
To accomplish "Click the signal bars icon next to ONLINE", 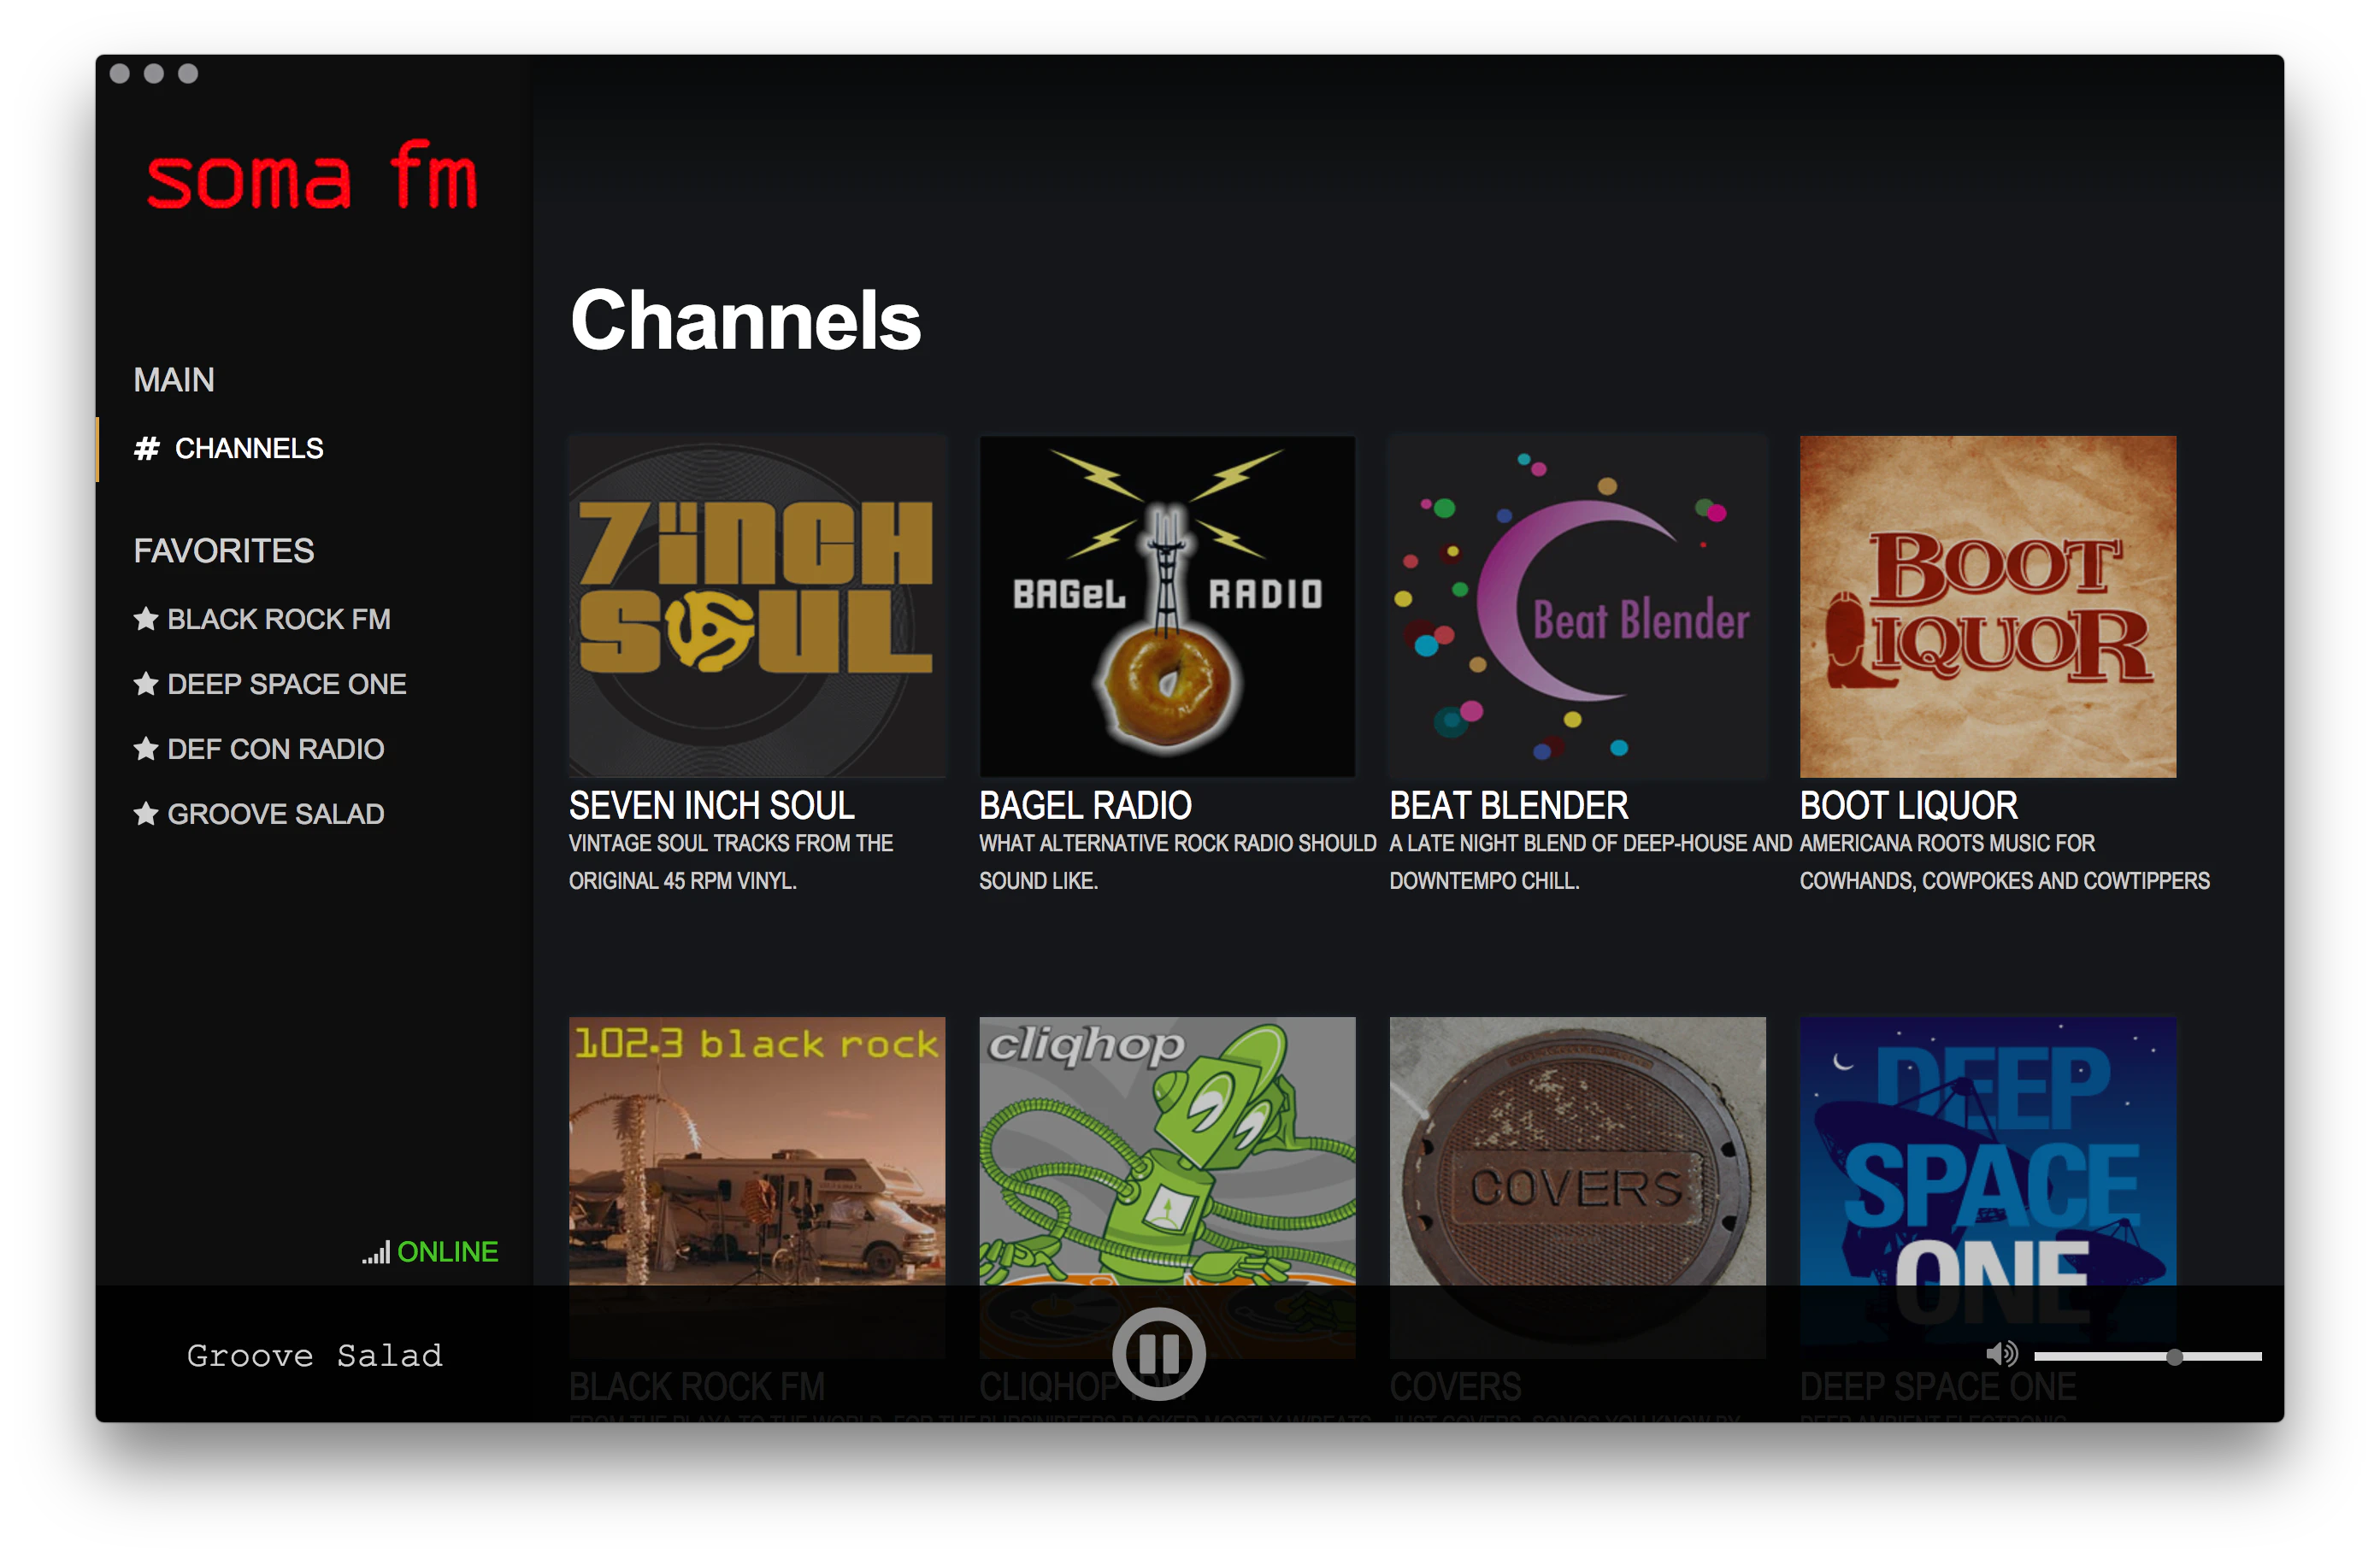I will tap(375, 1251).
